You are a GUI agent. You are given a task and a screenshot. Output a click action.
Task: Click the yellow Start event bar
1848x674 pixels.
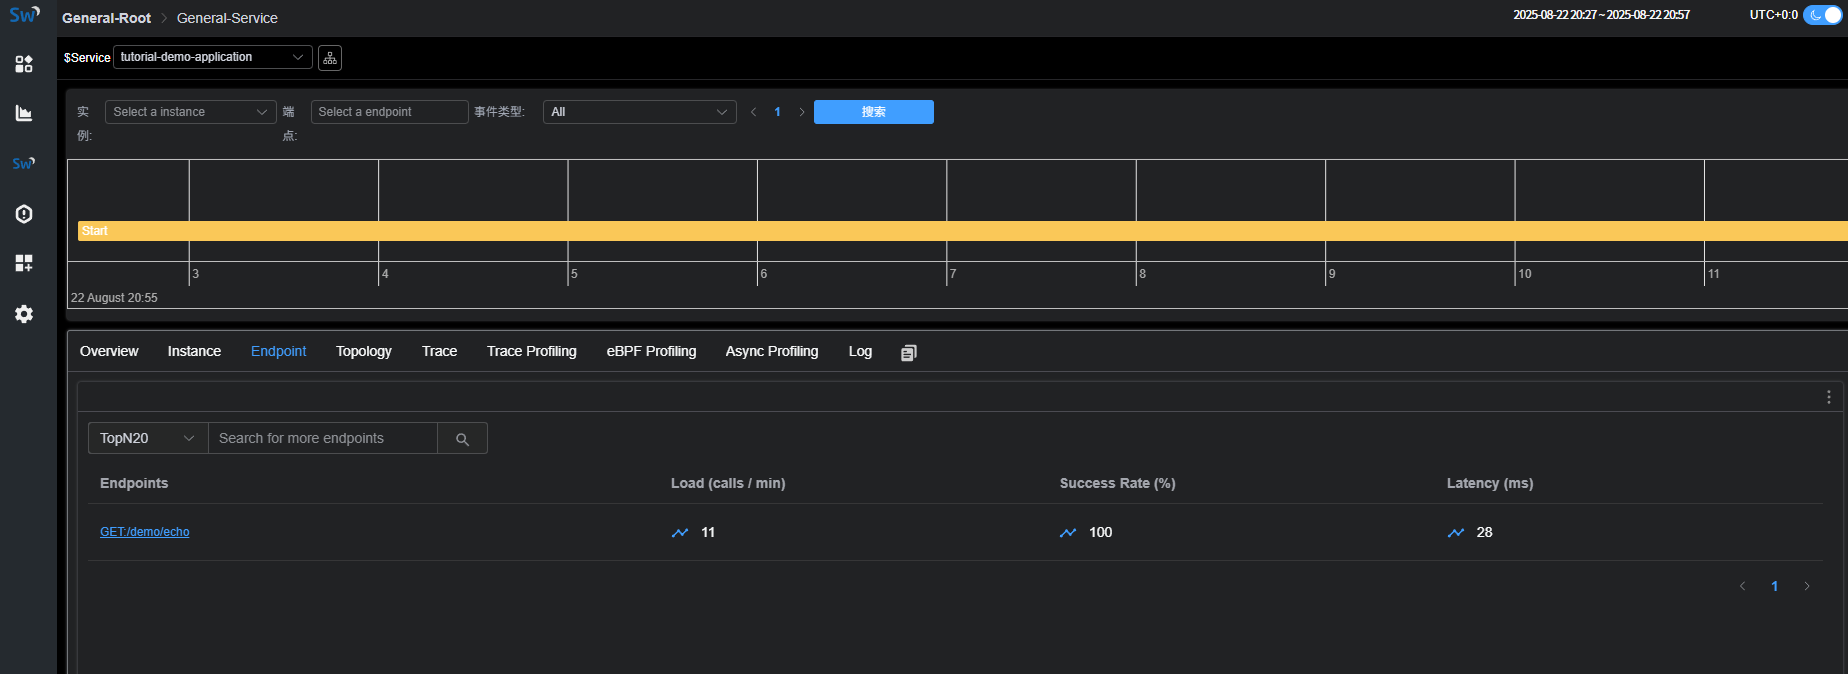(962, 231)
